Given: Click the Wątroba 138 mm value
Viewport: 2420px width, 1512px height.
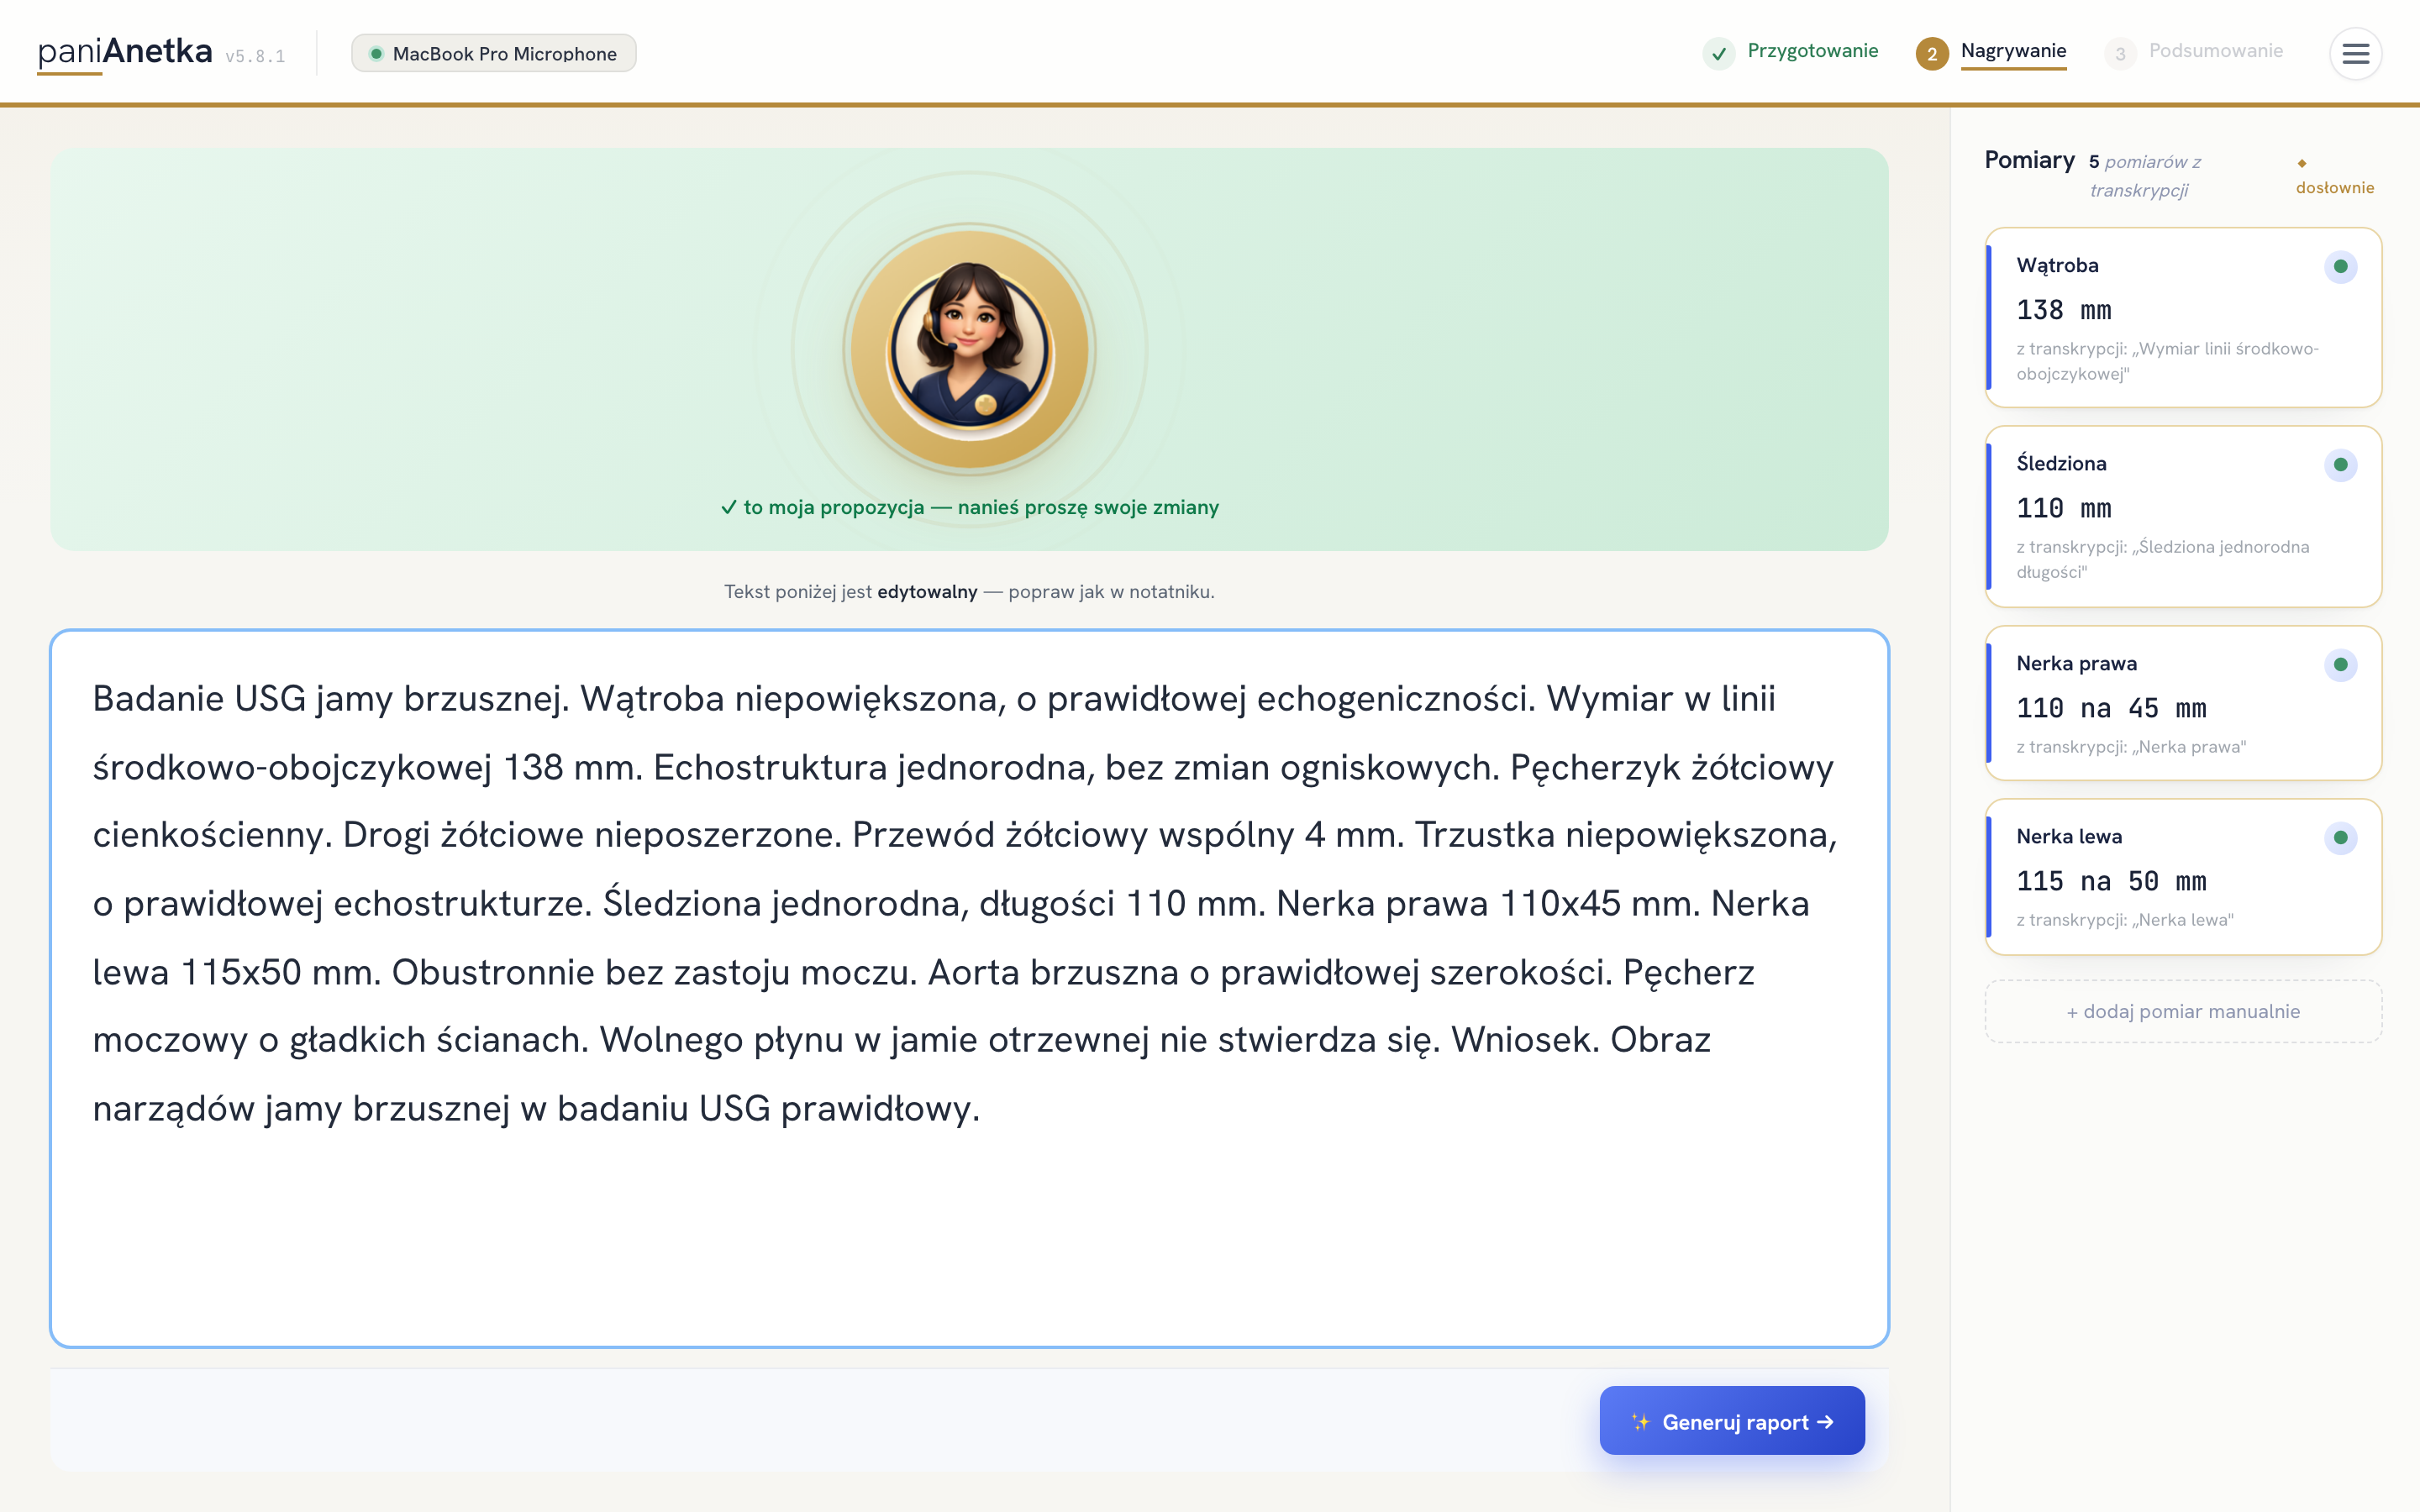Looking at the screenshot, I should click(2063, 310).
